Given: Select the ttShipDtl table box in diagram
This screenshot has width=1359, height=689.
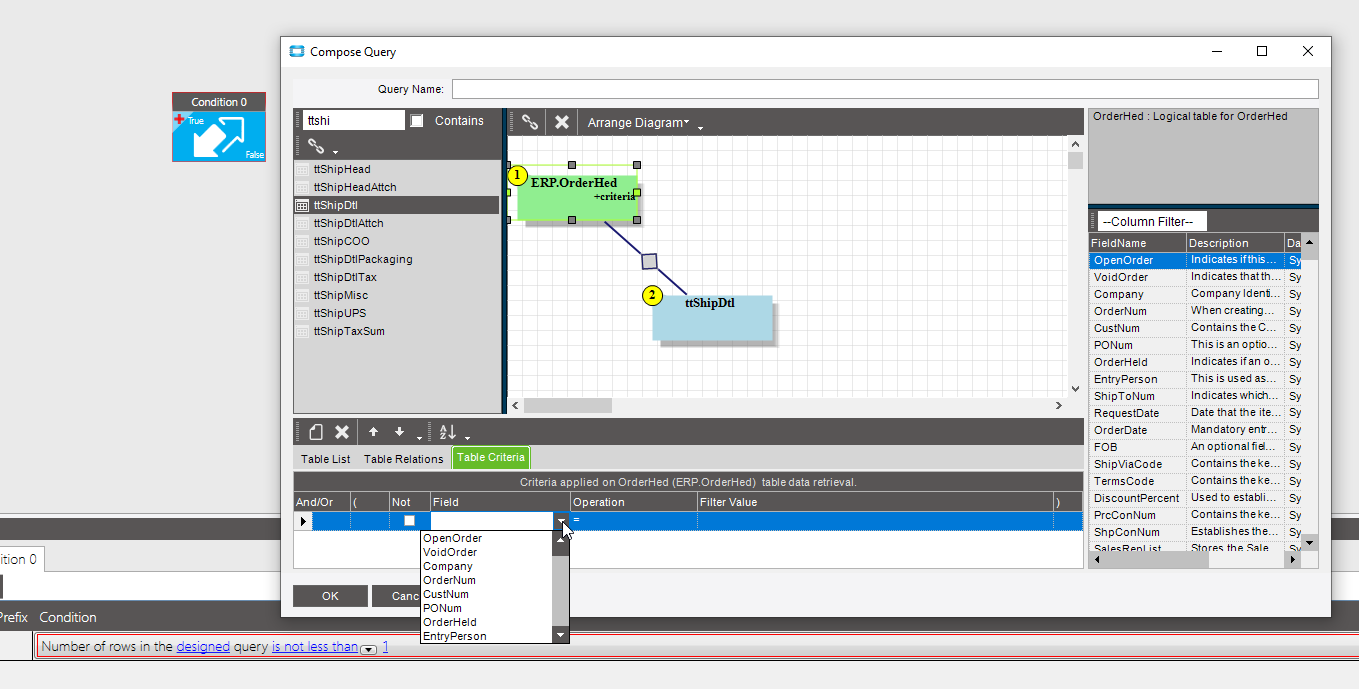Looking at the screenshot, I should 712,317.
